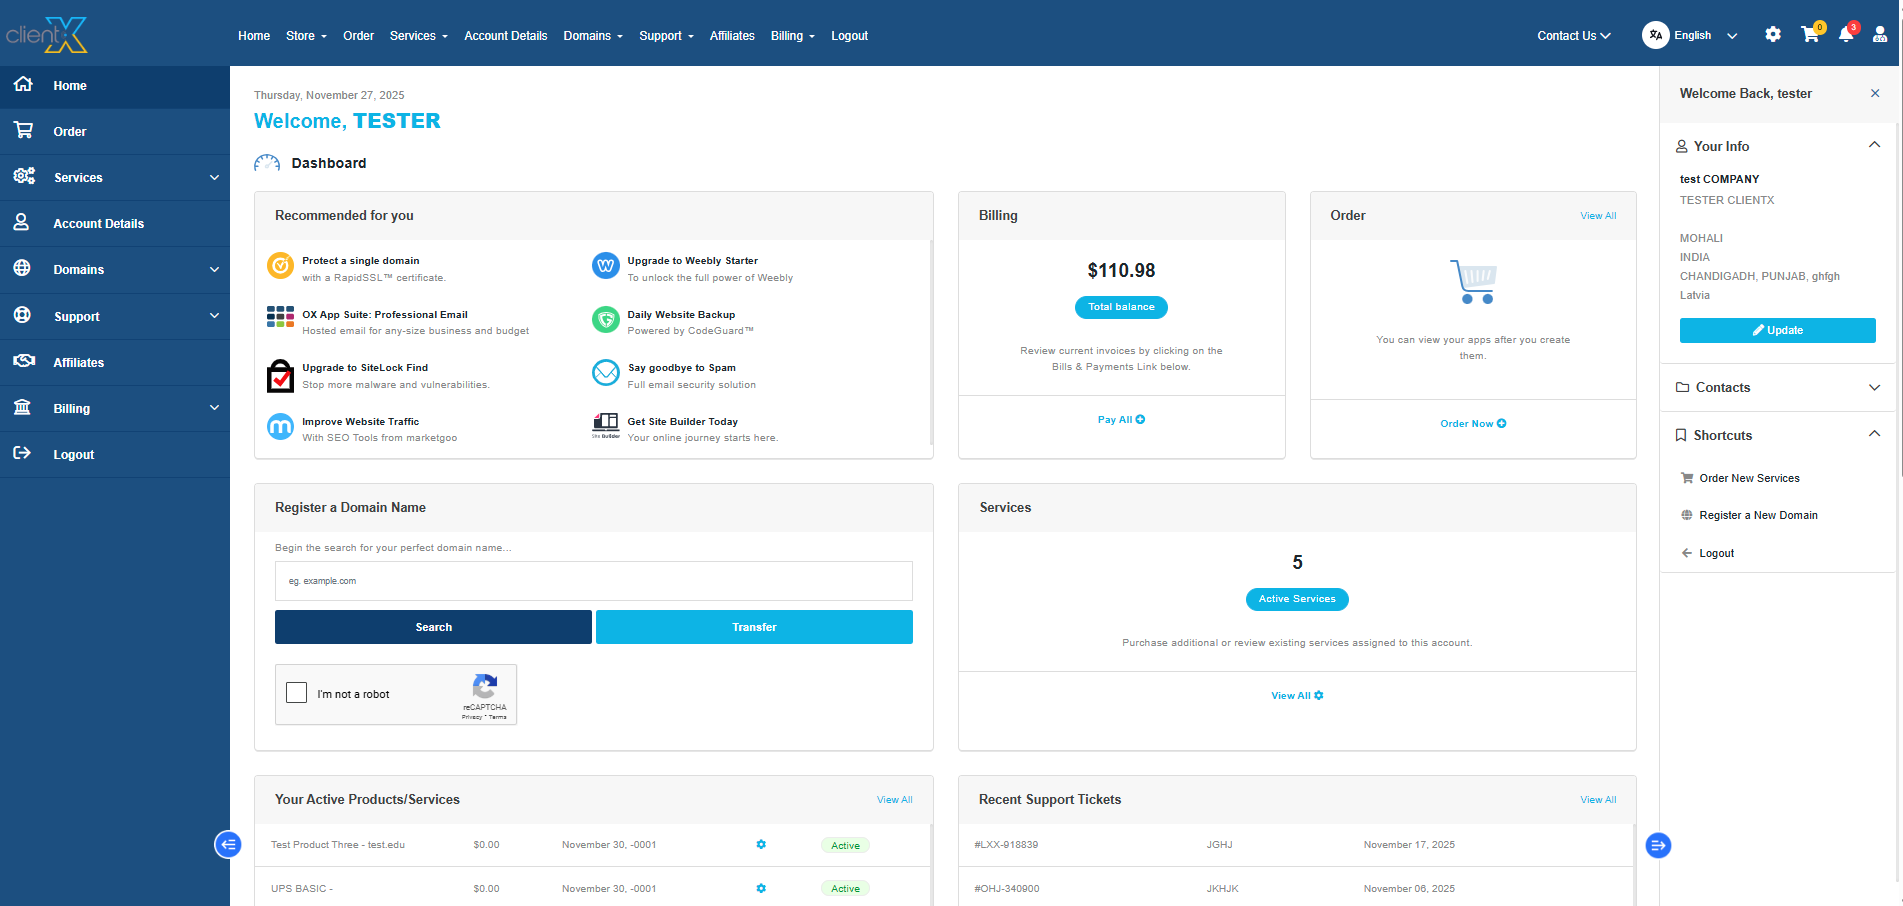Open the Store menu in top navigation
This screenshot has height=906, width=1903.
click(x=306, y=36)
